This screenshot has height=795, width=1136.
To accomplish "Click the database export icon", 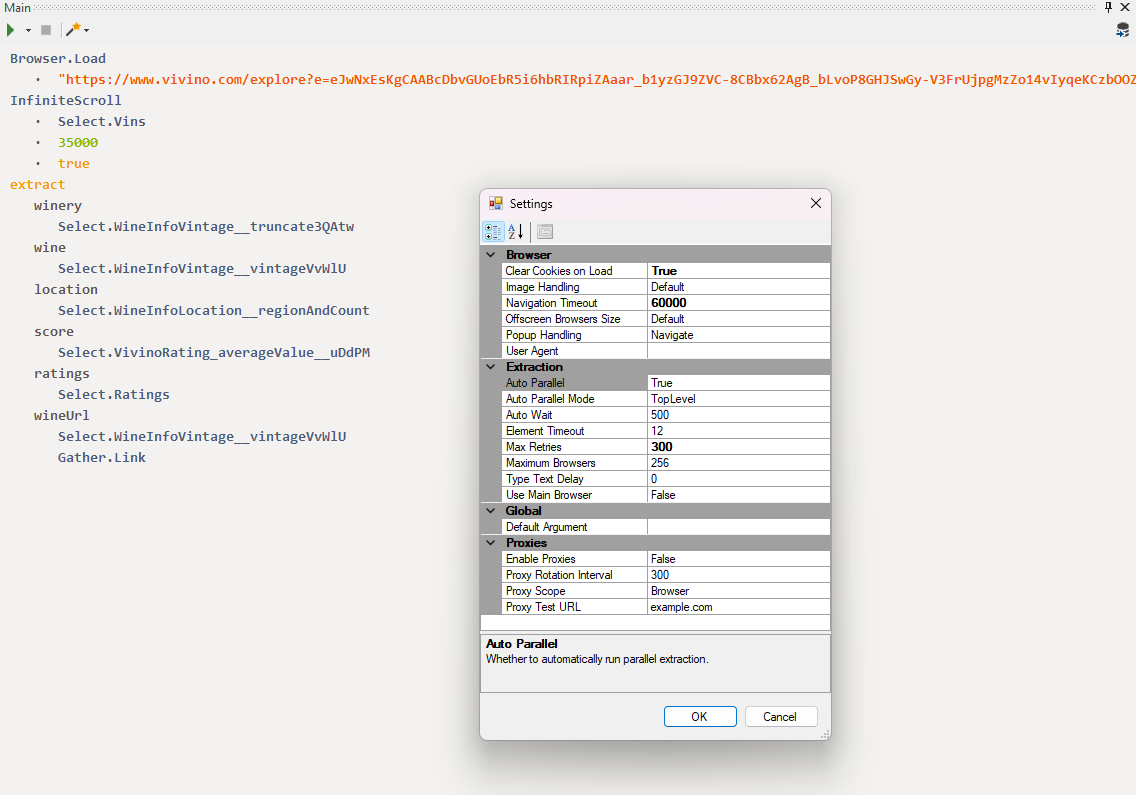I will click(x=1122, y=30).
